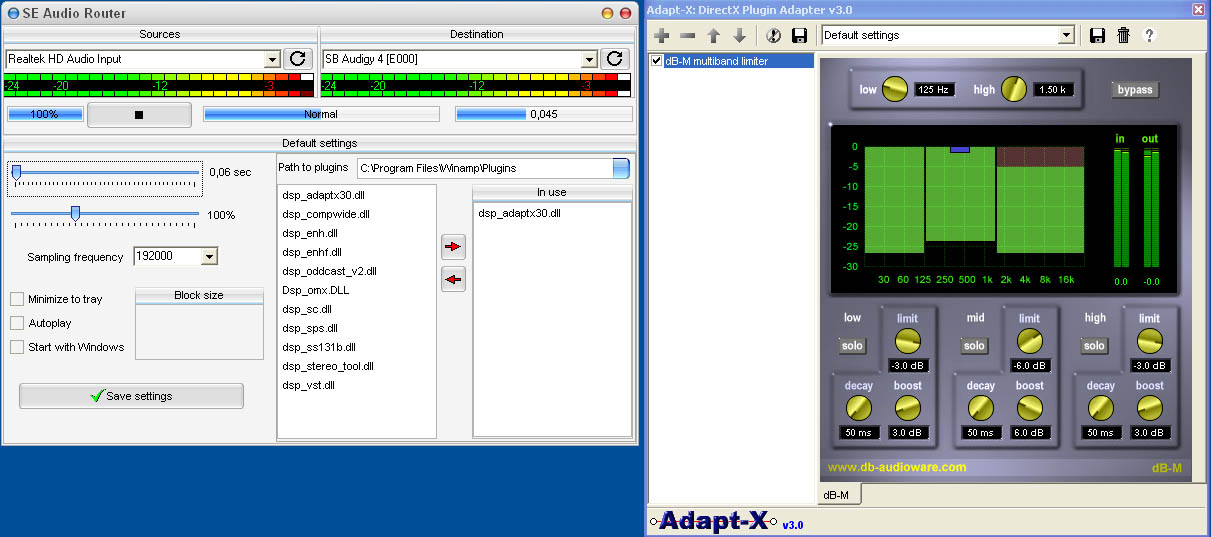
Task: Open help via the question mark icon
Action: [1149, 36]
